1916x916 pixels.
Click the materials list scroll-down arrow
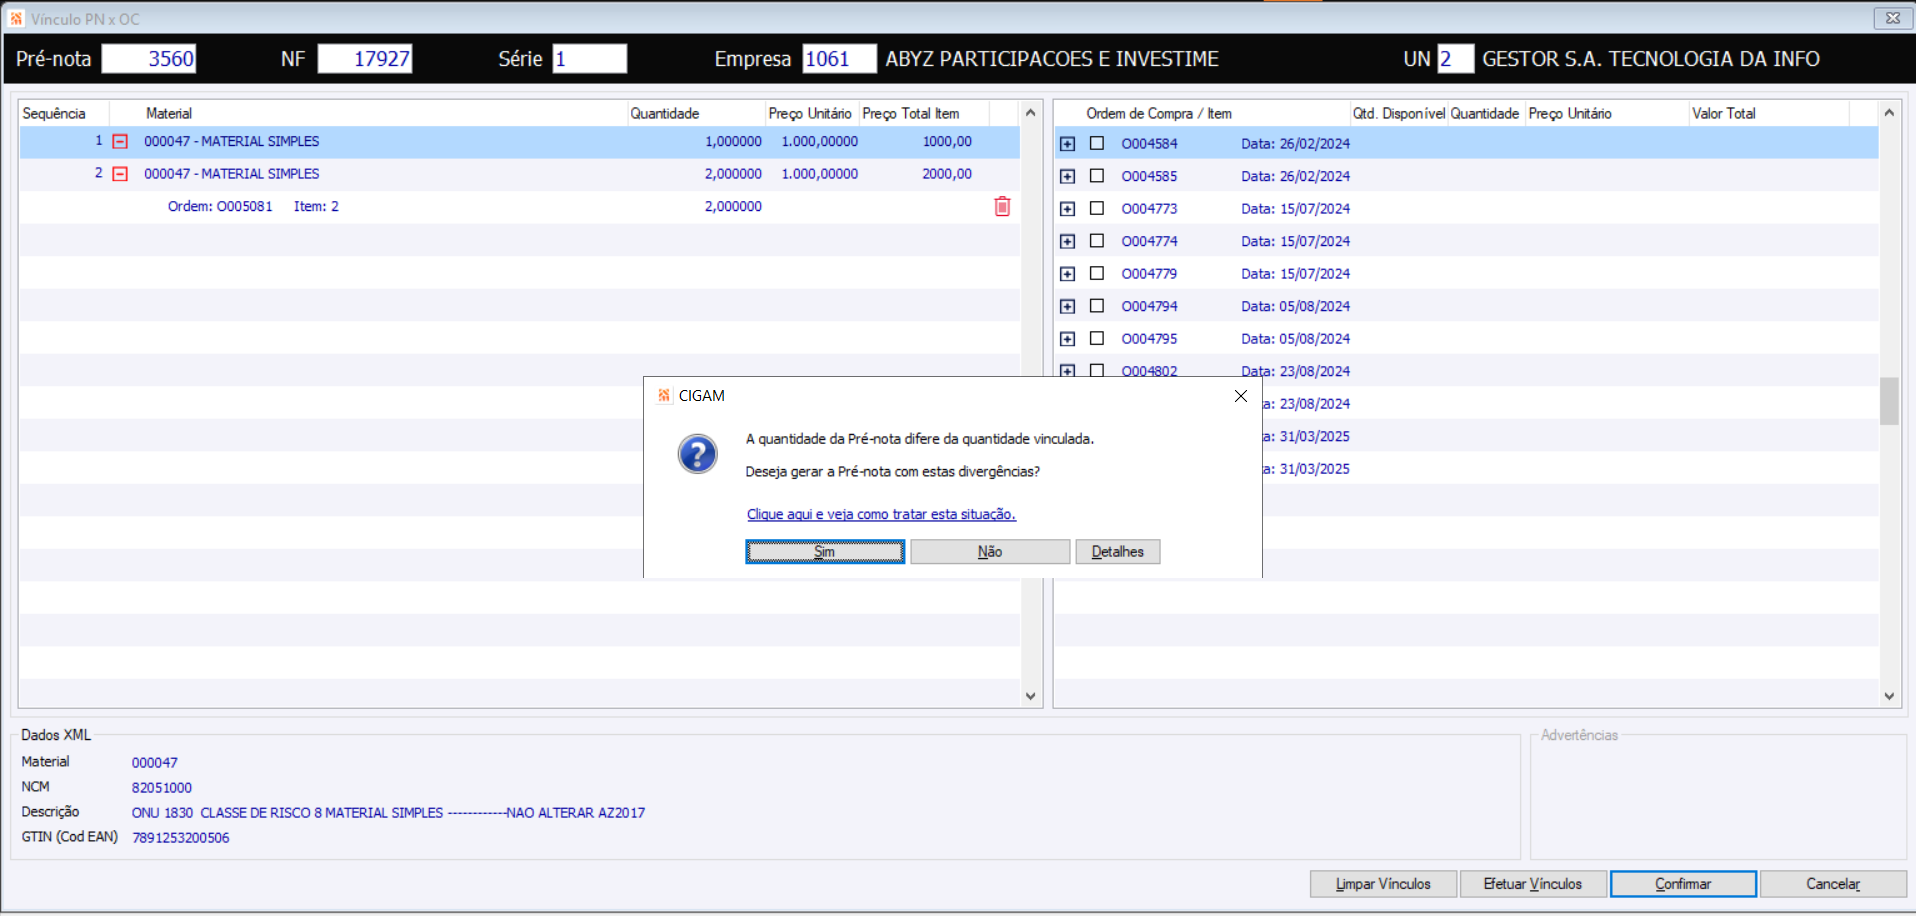tap(1031, 696)
